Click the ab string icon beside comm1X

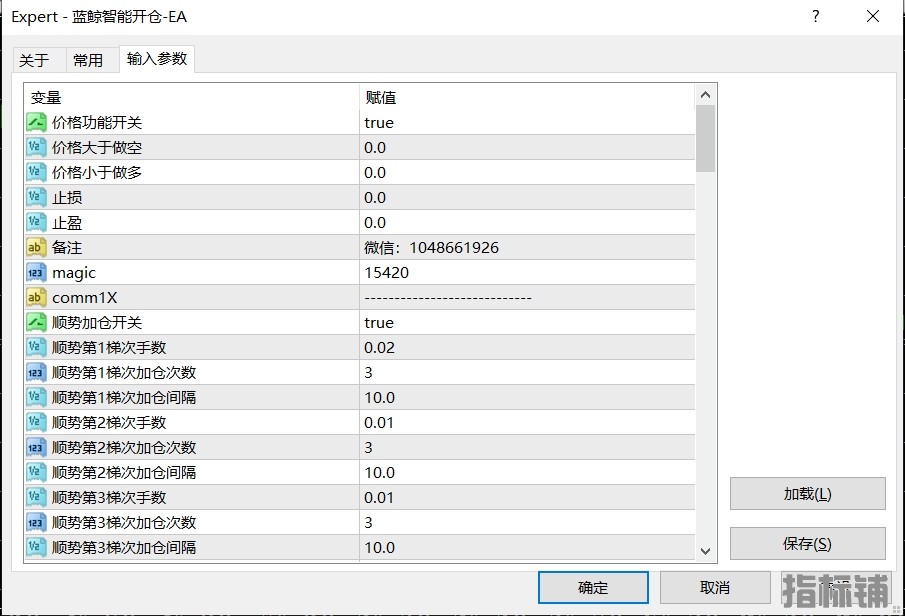point(36,297)
